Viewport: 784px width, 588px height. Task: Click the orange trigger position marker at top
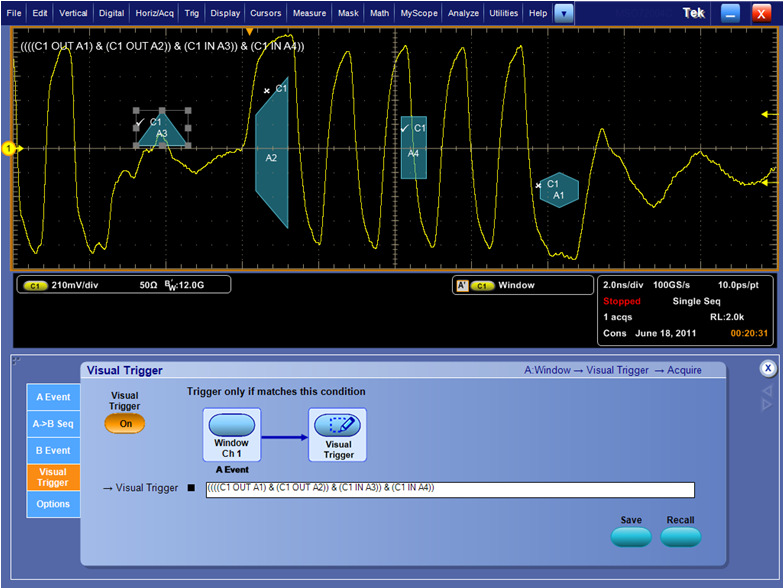point(249,31)
